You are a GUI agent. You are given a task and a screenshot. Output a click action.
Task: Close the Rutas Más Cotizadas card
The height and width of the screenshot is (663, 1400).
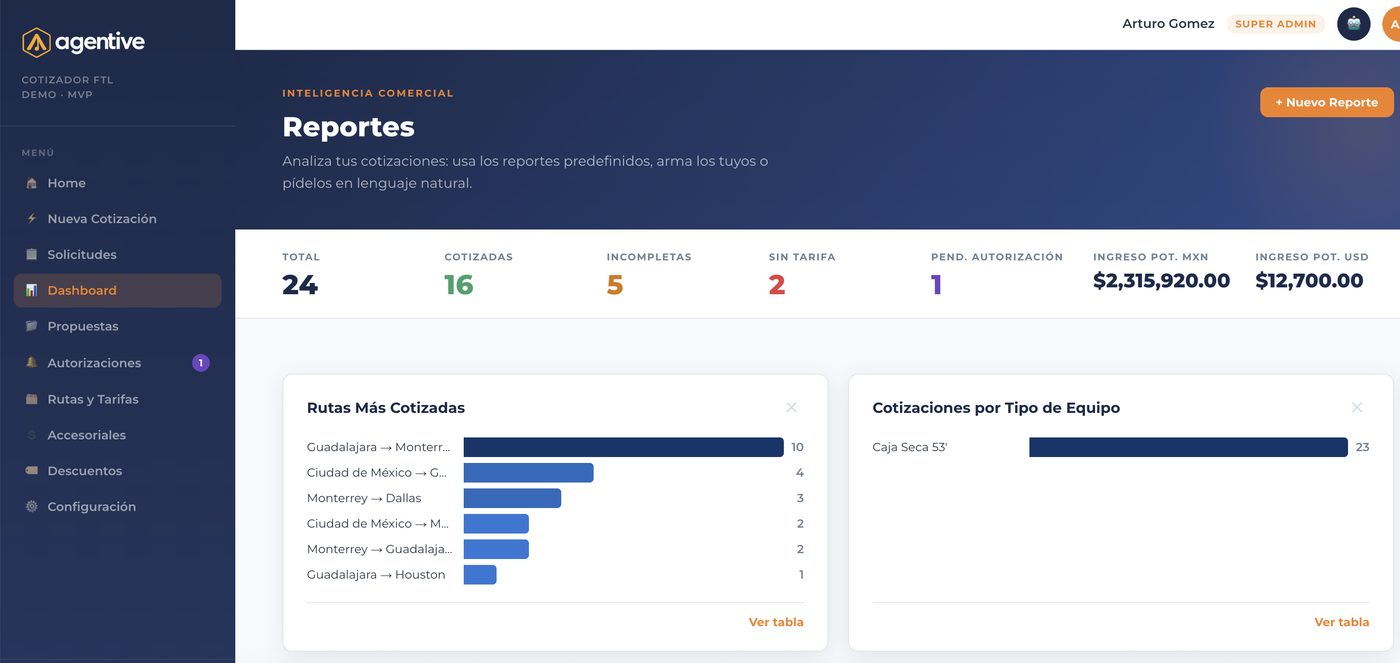791,407
